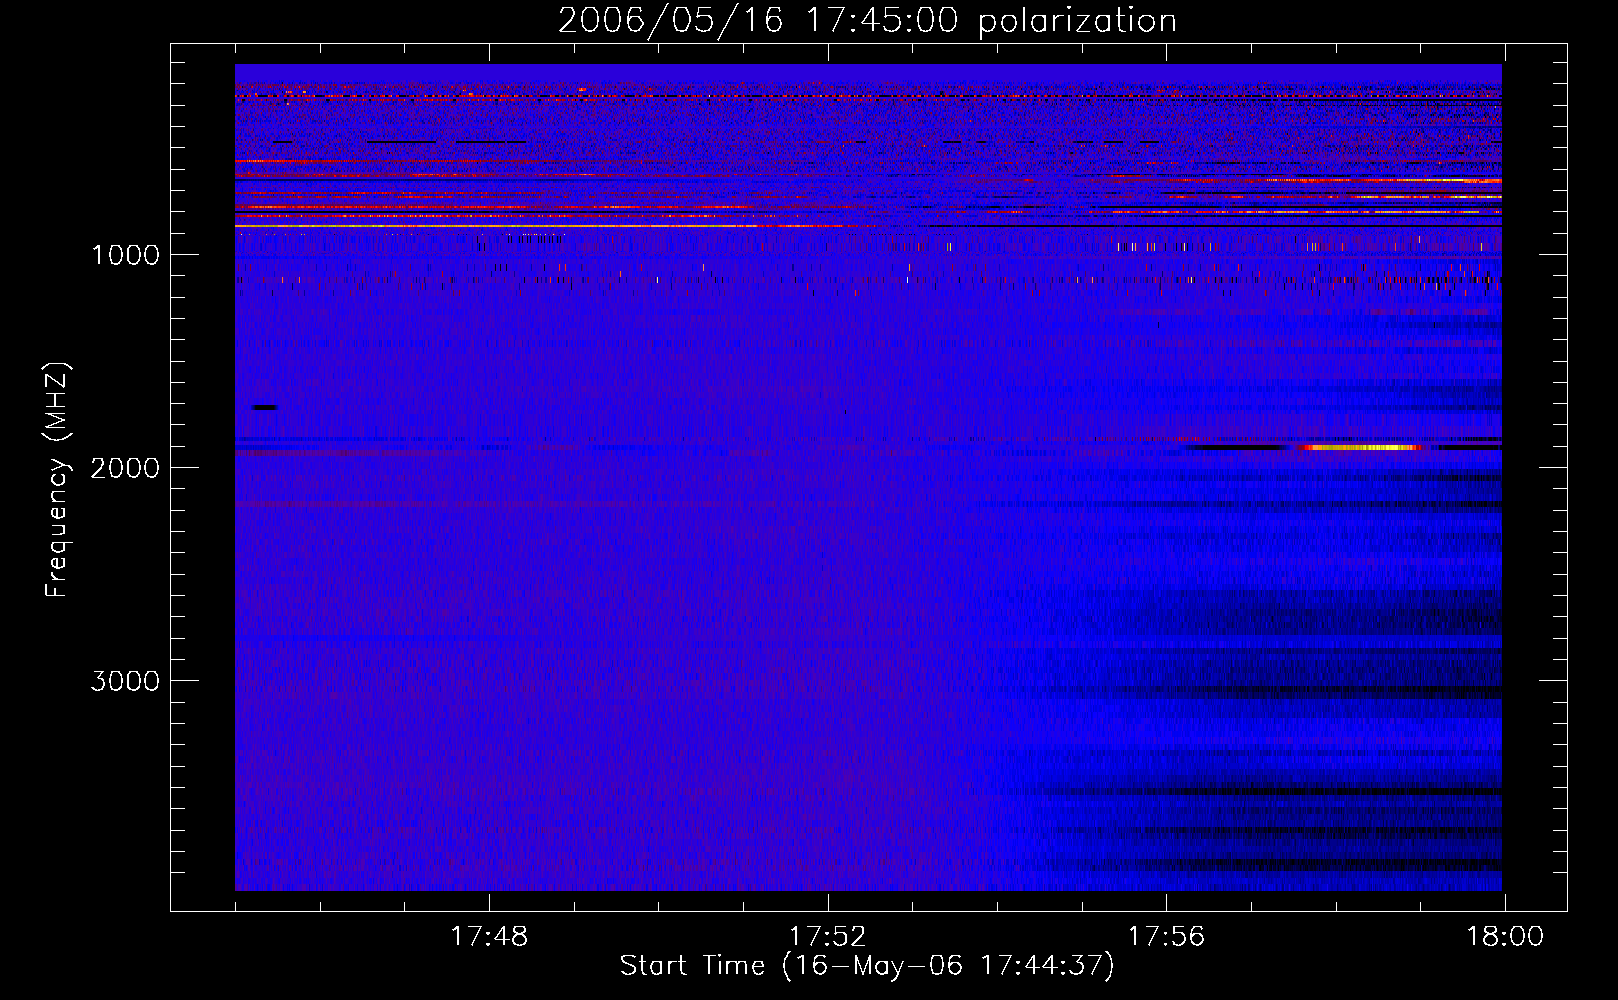Screen dimensions: 1618x1000
Task: Click the "Frequency (MHZ)" axis label
Action: (57, 480)
